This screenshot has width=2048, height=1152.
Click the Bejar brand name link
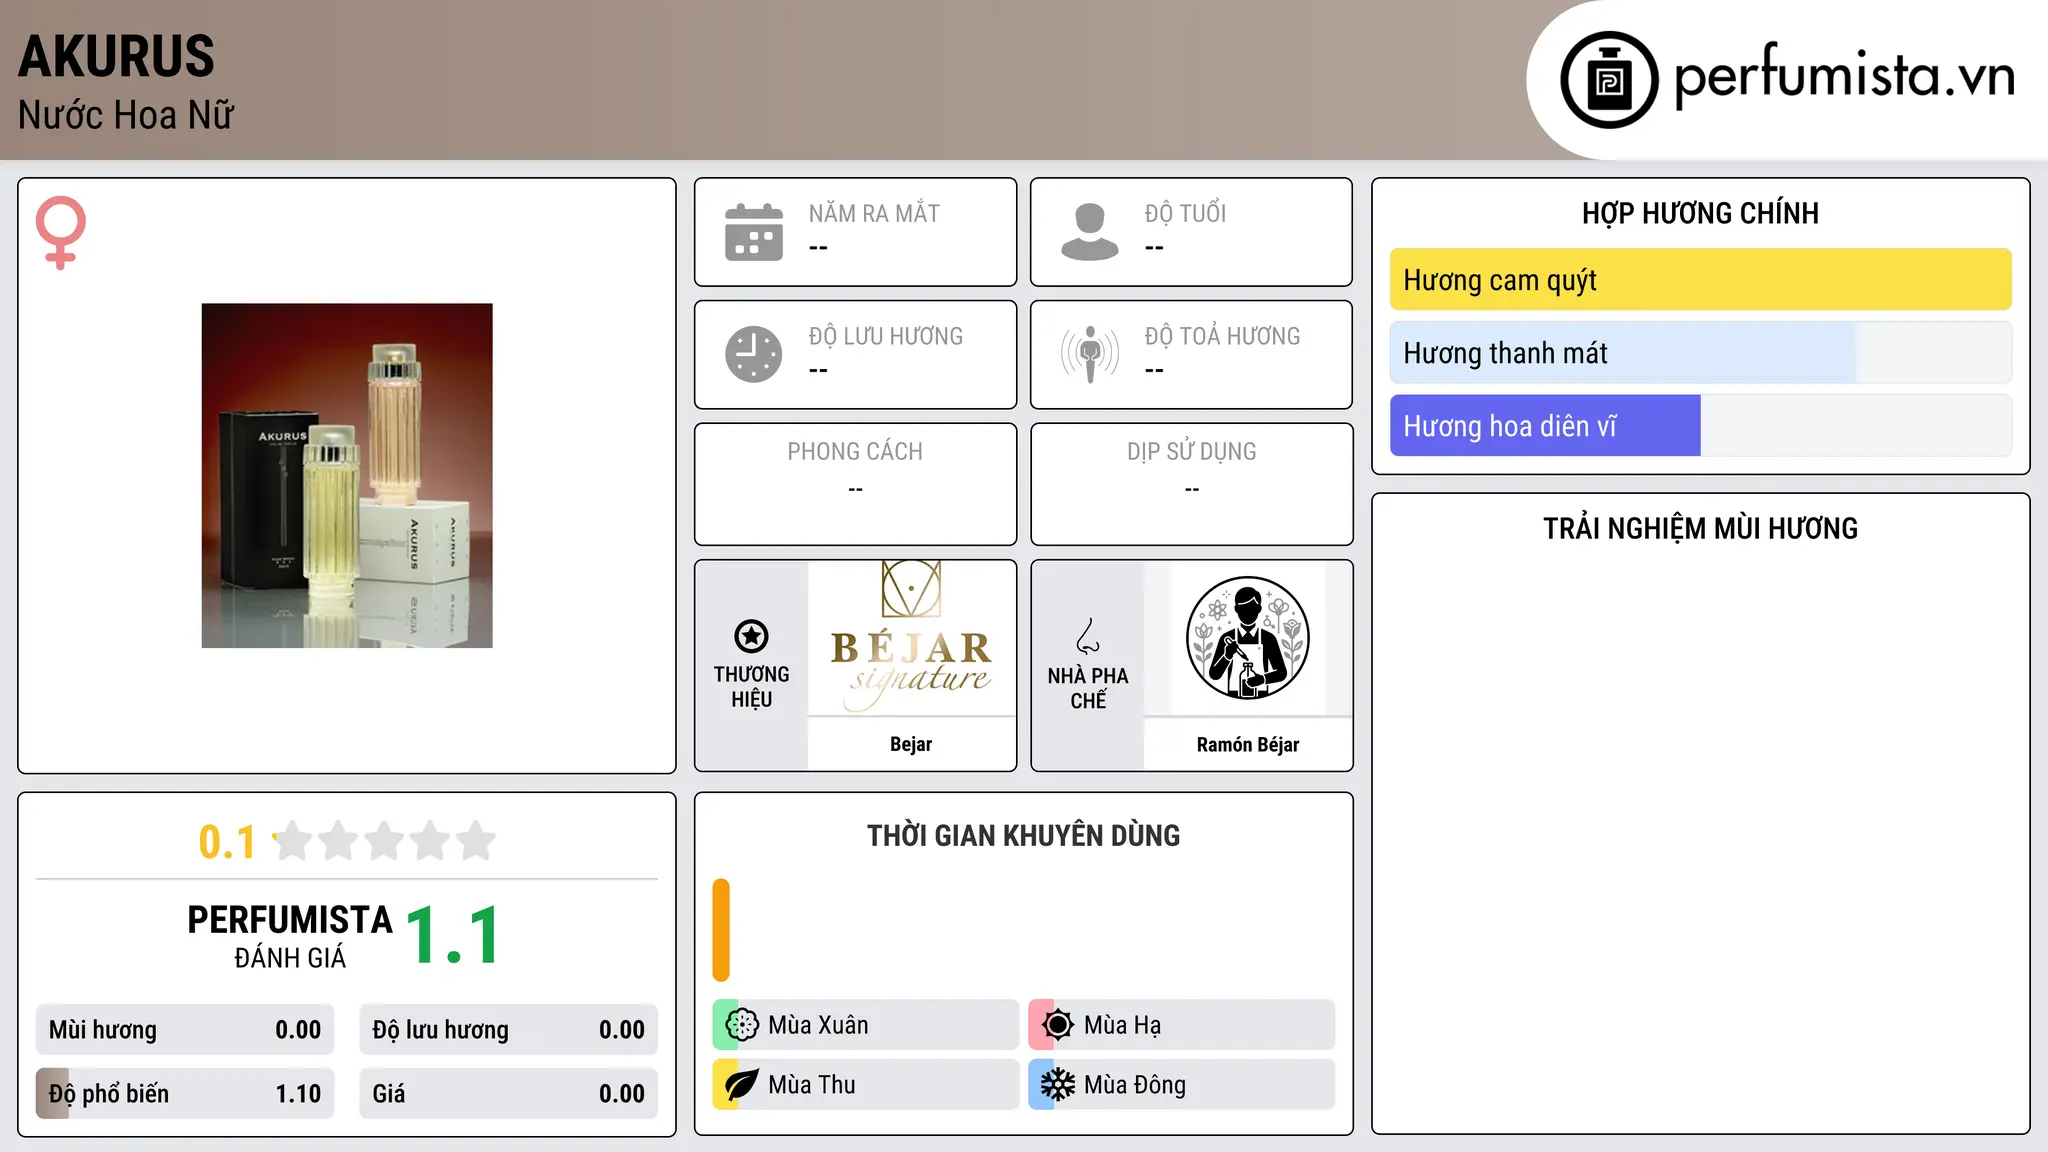tap(911, 744)
